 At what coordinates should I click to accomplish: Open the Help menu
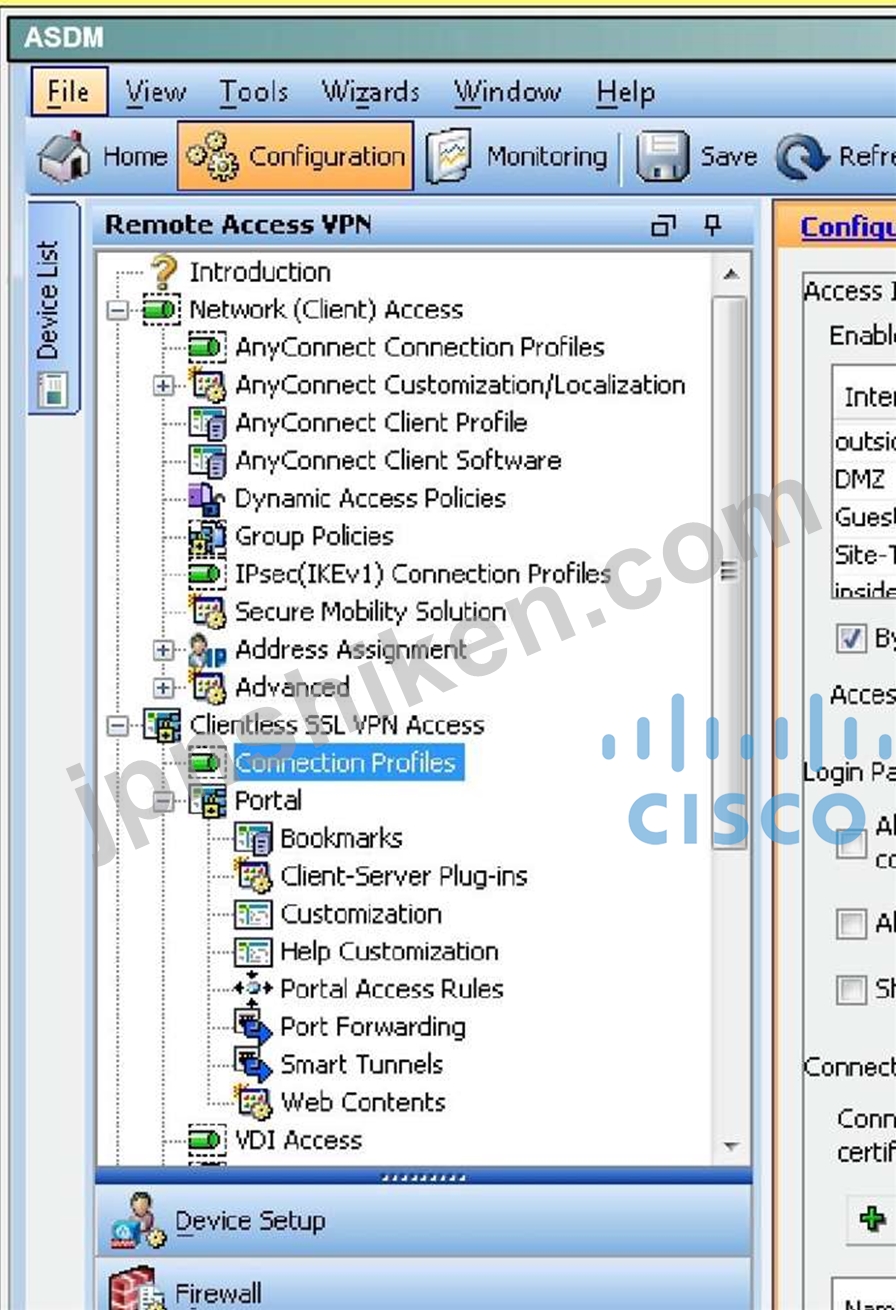coord(626,93)
